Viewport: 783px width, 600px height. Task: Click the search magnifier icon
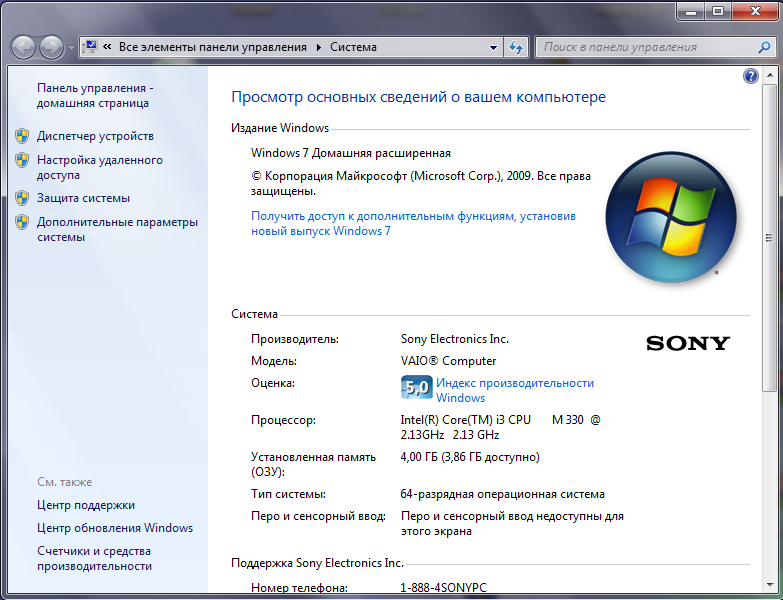tap(764, 47)
